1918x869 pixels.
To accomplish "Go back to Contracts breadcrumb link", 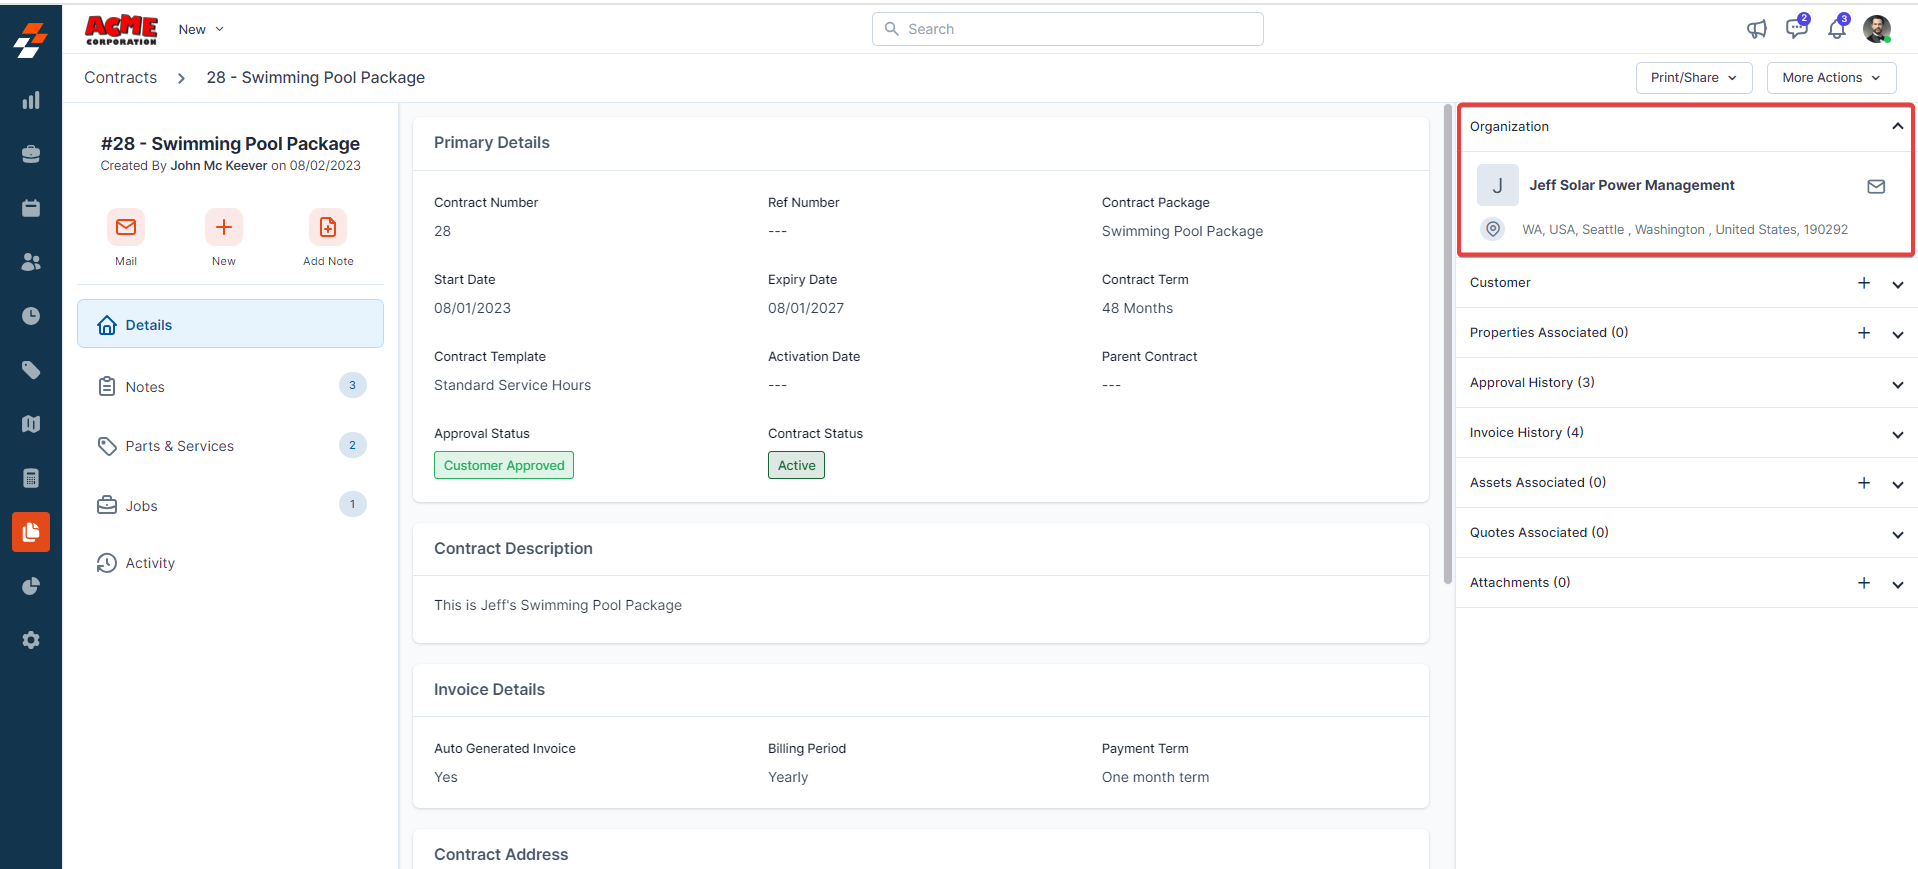I will [121, 78].
